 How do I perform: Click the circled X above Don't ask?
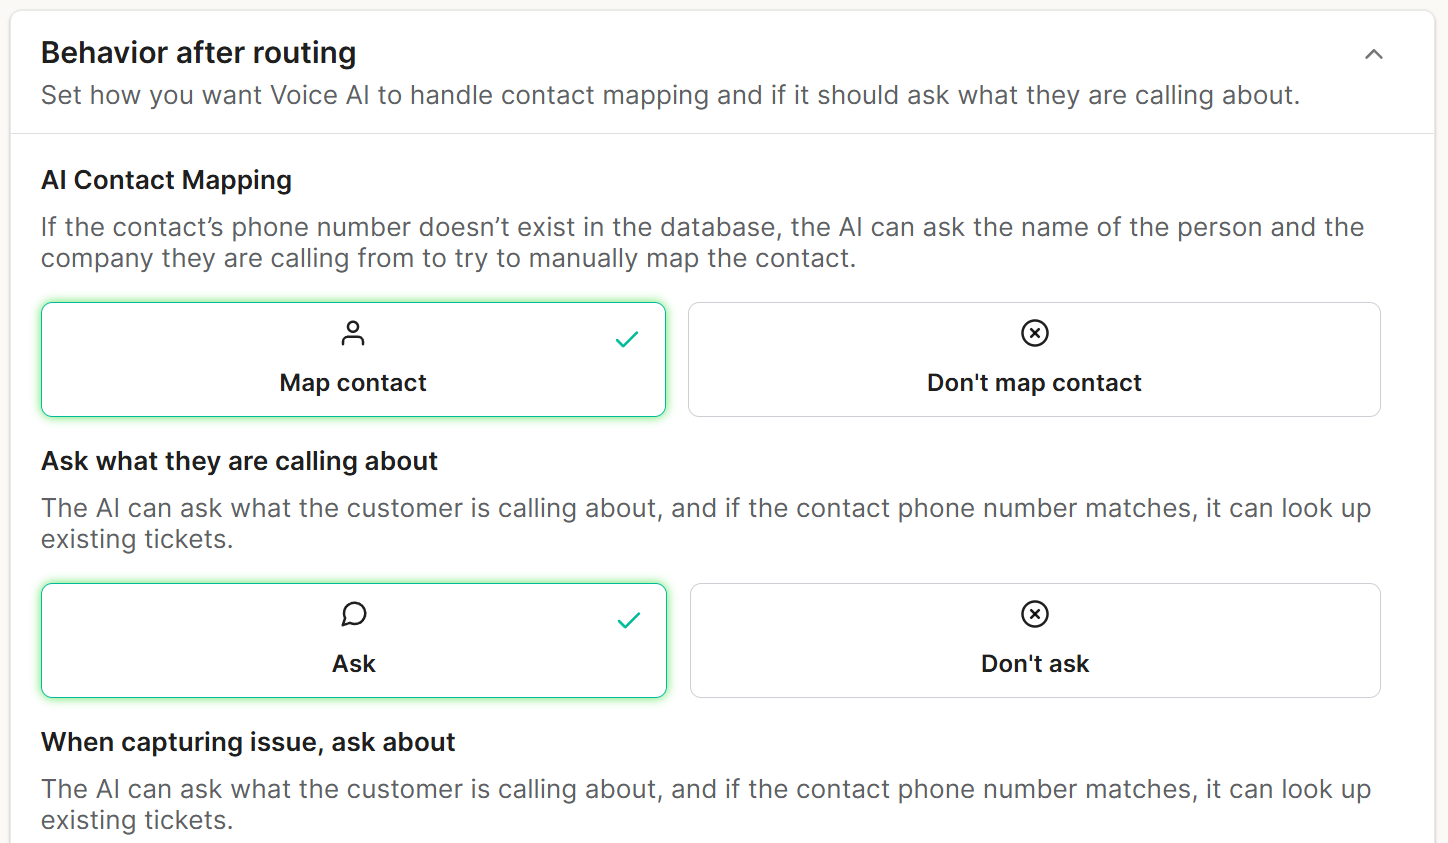click(x=1035, y=614)
